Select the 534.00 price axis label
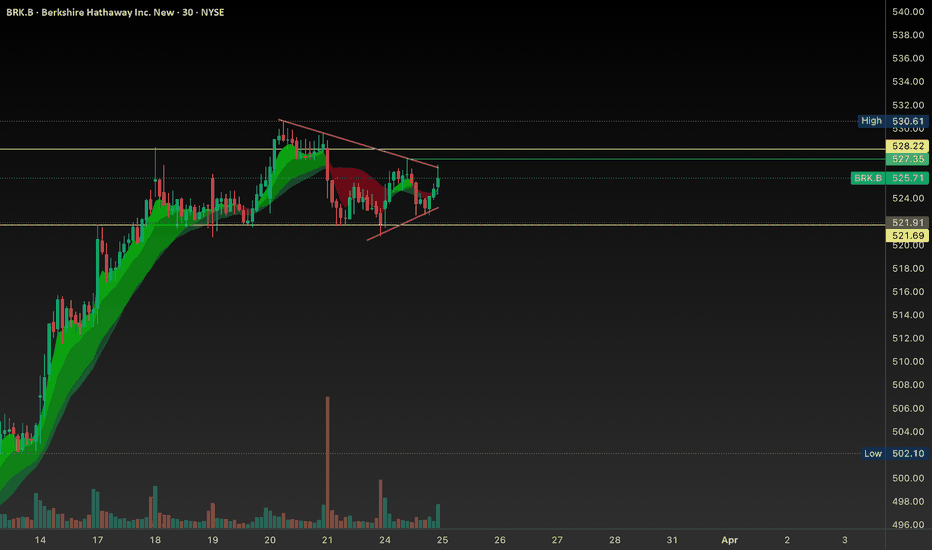Viewport: 932px width, 550px height. coord(908,81)
